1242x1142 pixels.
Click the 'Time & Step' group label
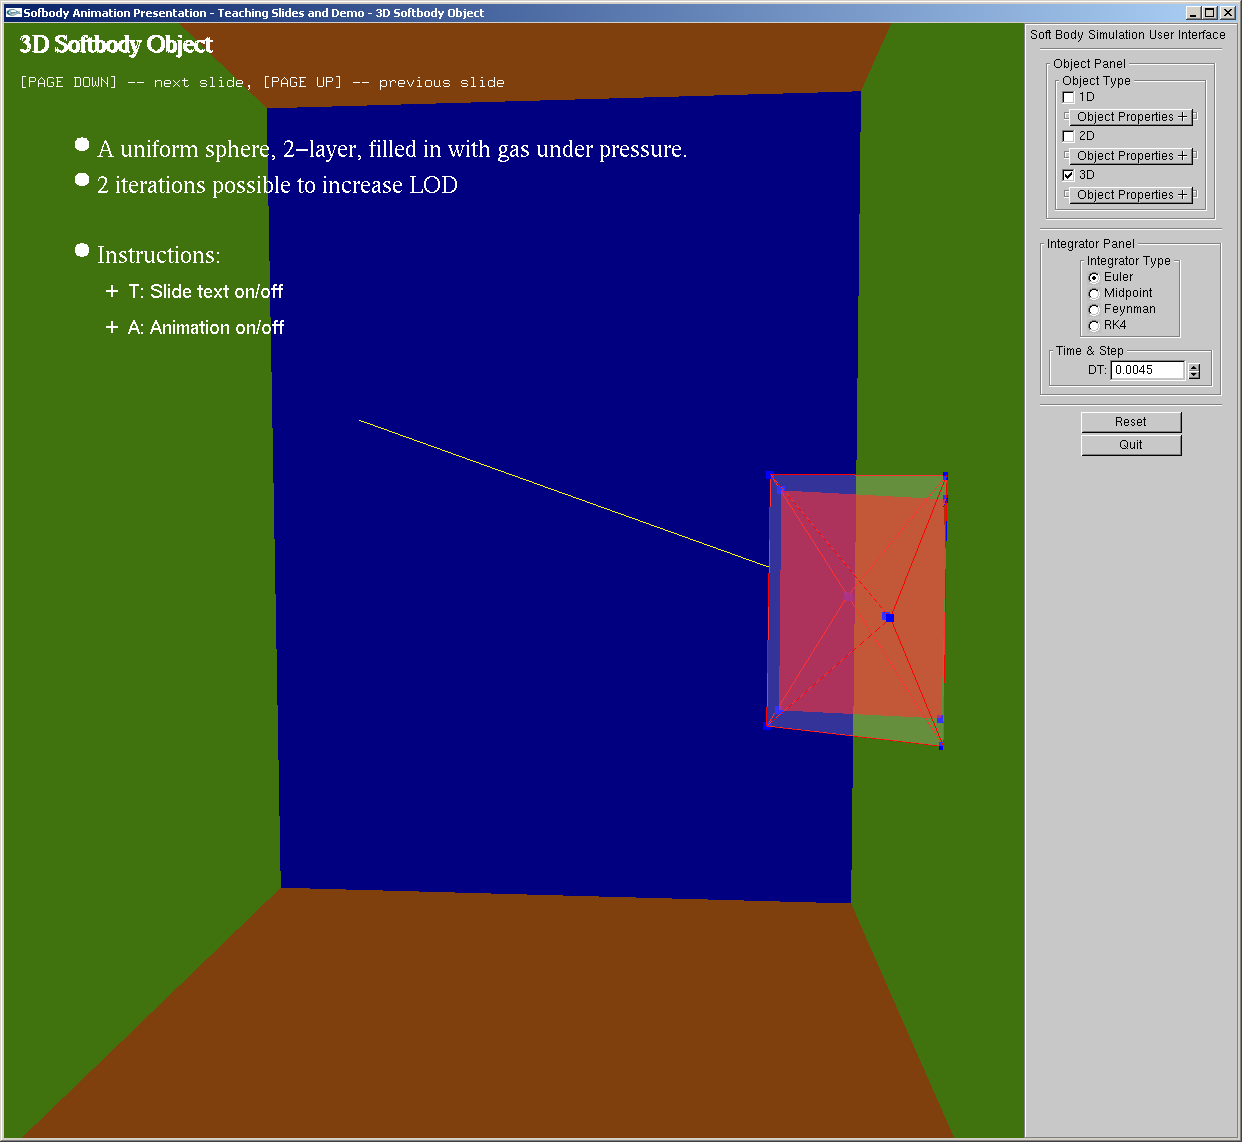1090,351
